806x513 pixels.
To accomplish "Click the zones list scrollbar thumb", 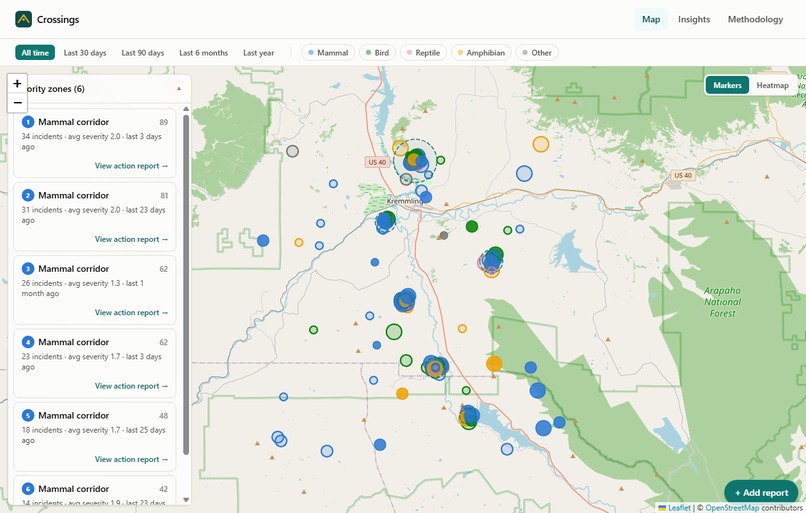I will tap(186, 284).
